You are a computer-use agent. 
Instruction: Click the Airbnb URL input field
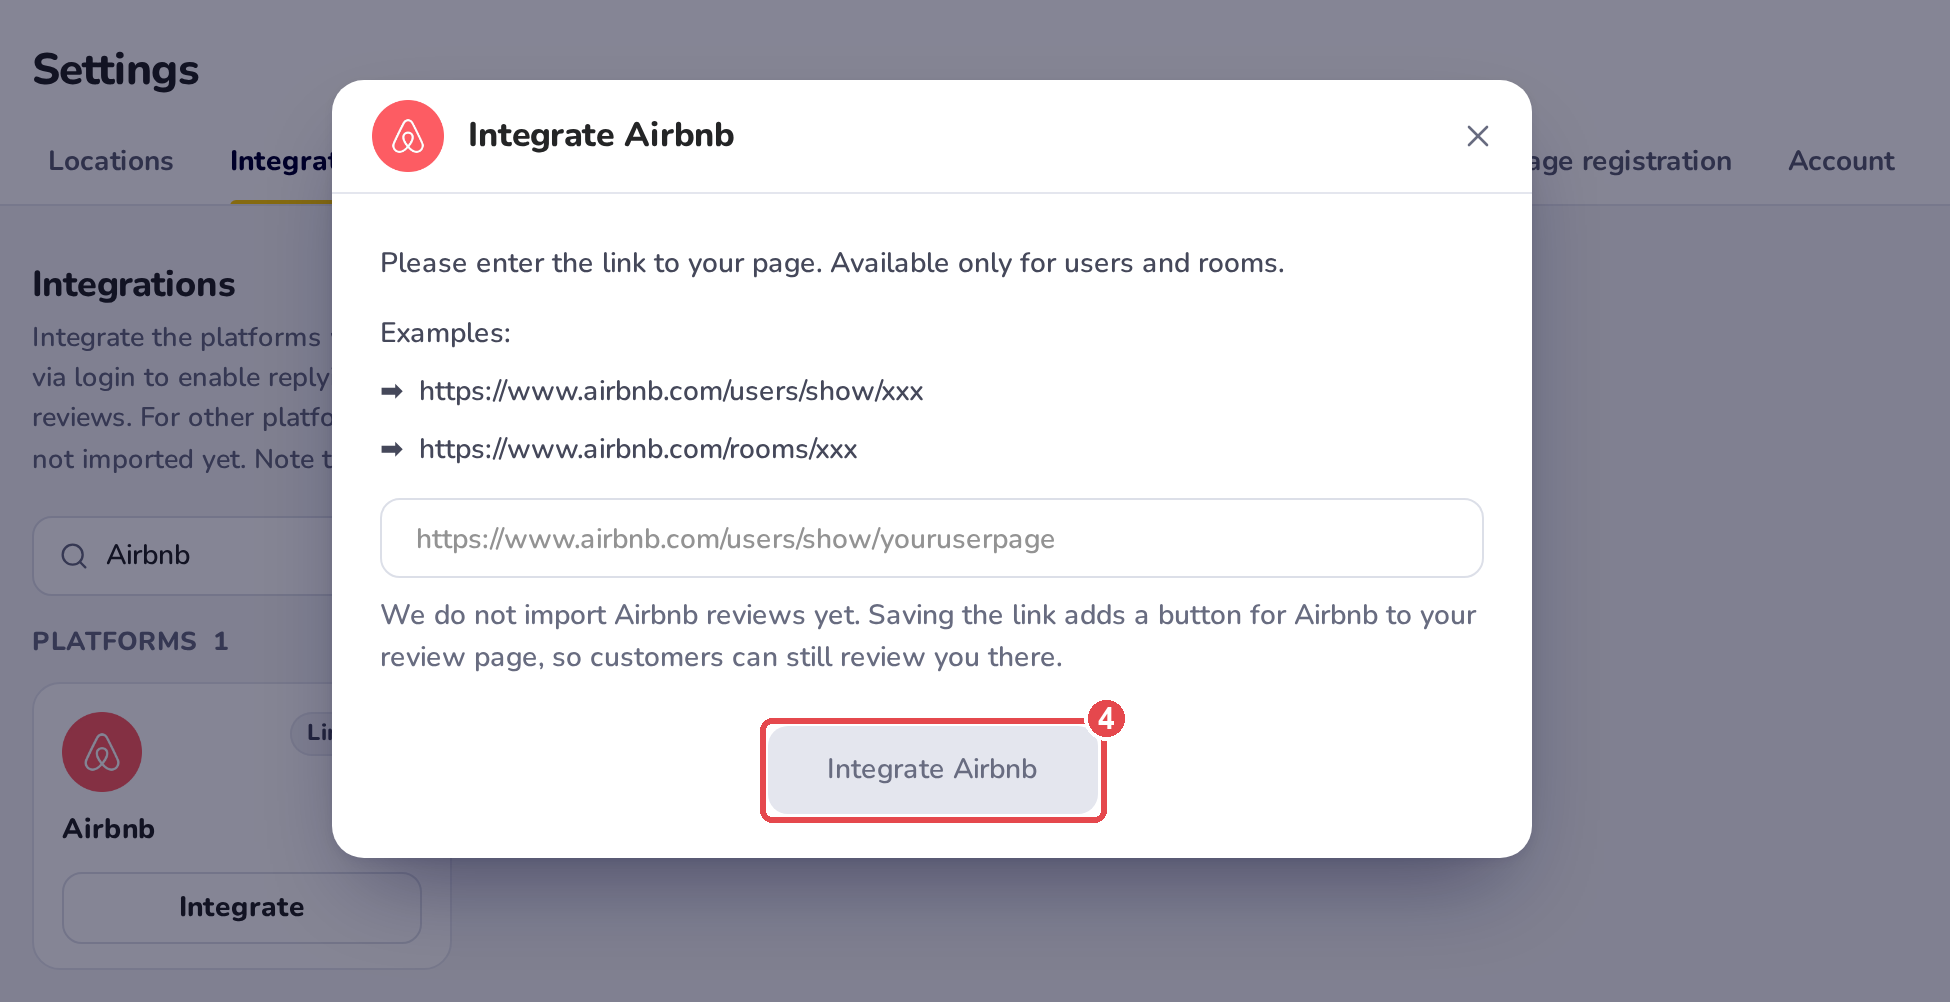coord(931,538)
